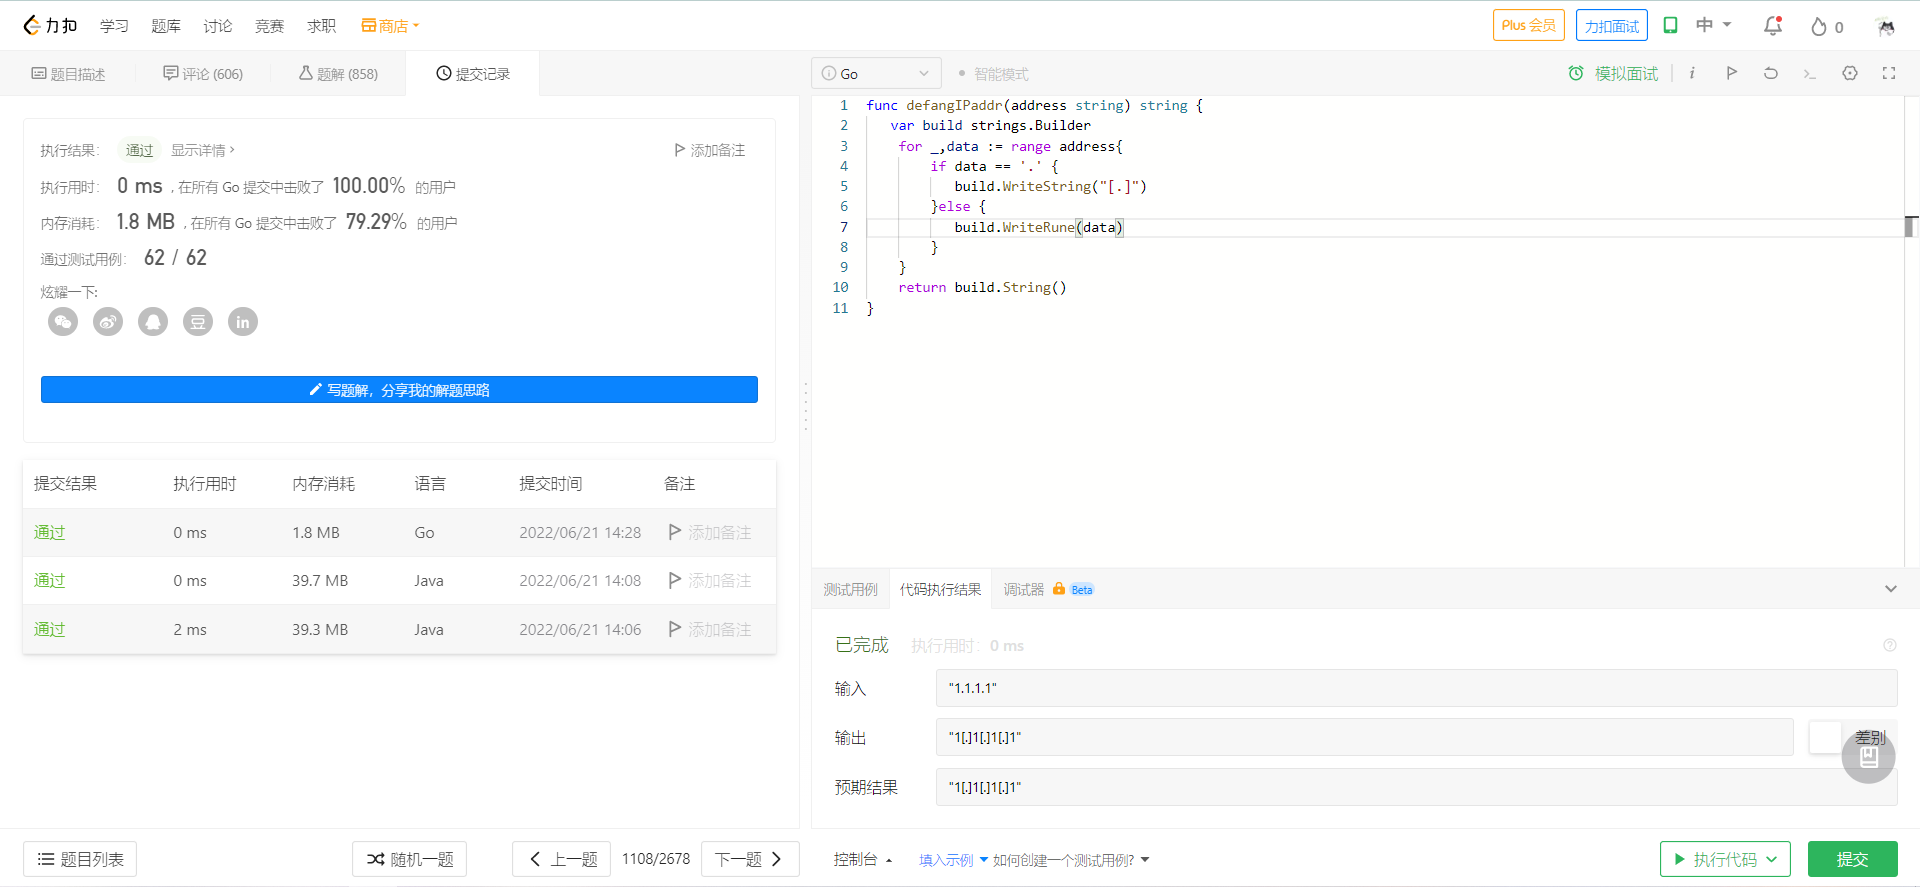
Task: Open the user avatar menu
Action: tap(1886, 26)
